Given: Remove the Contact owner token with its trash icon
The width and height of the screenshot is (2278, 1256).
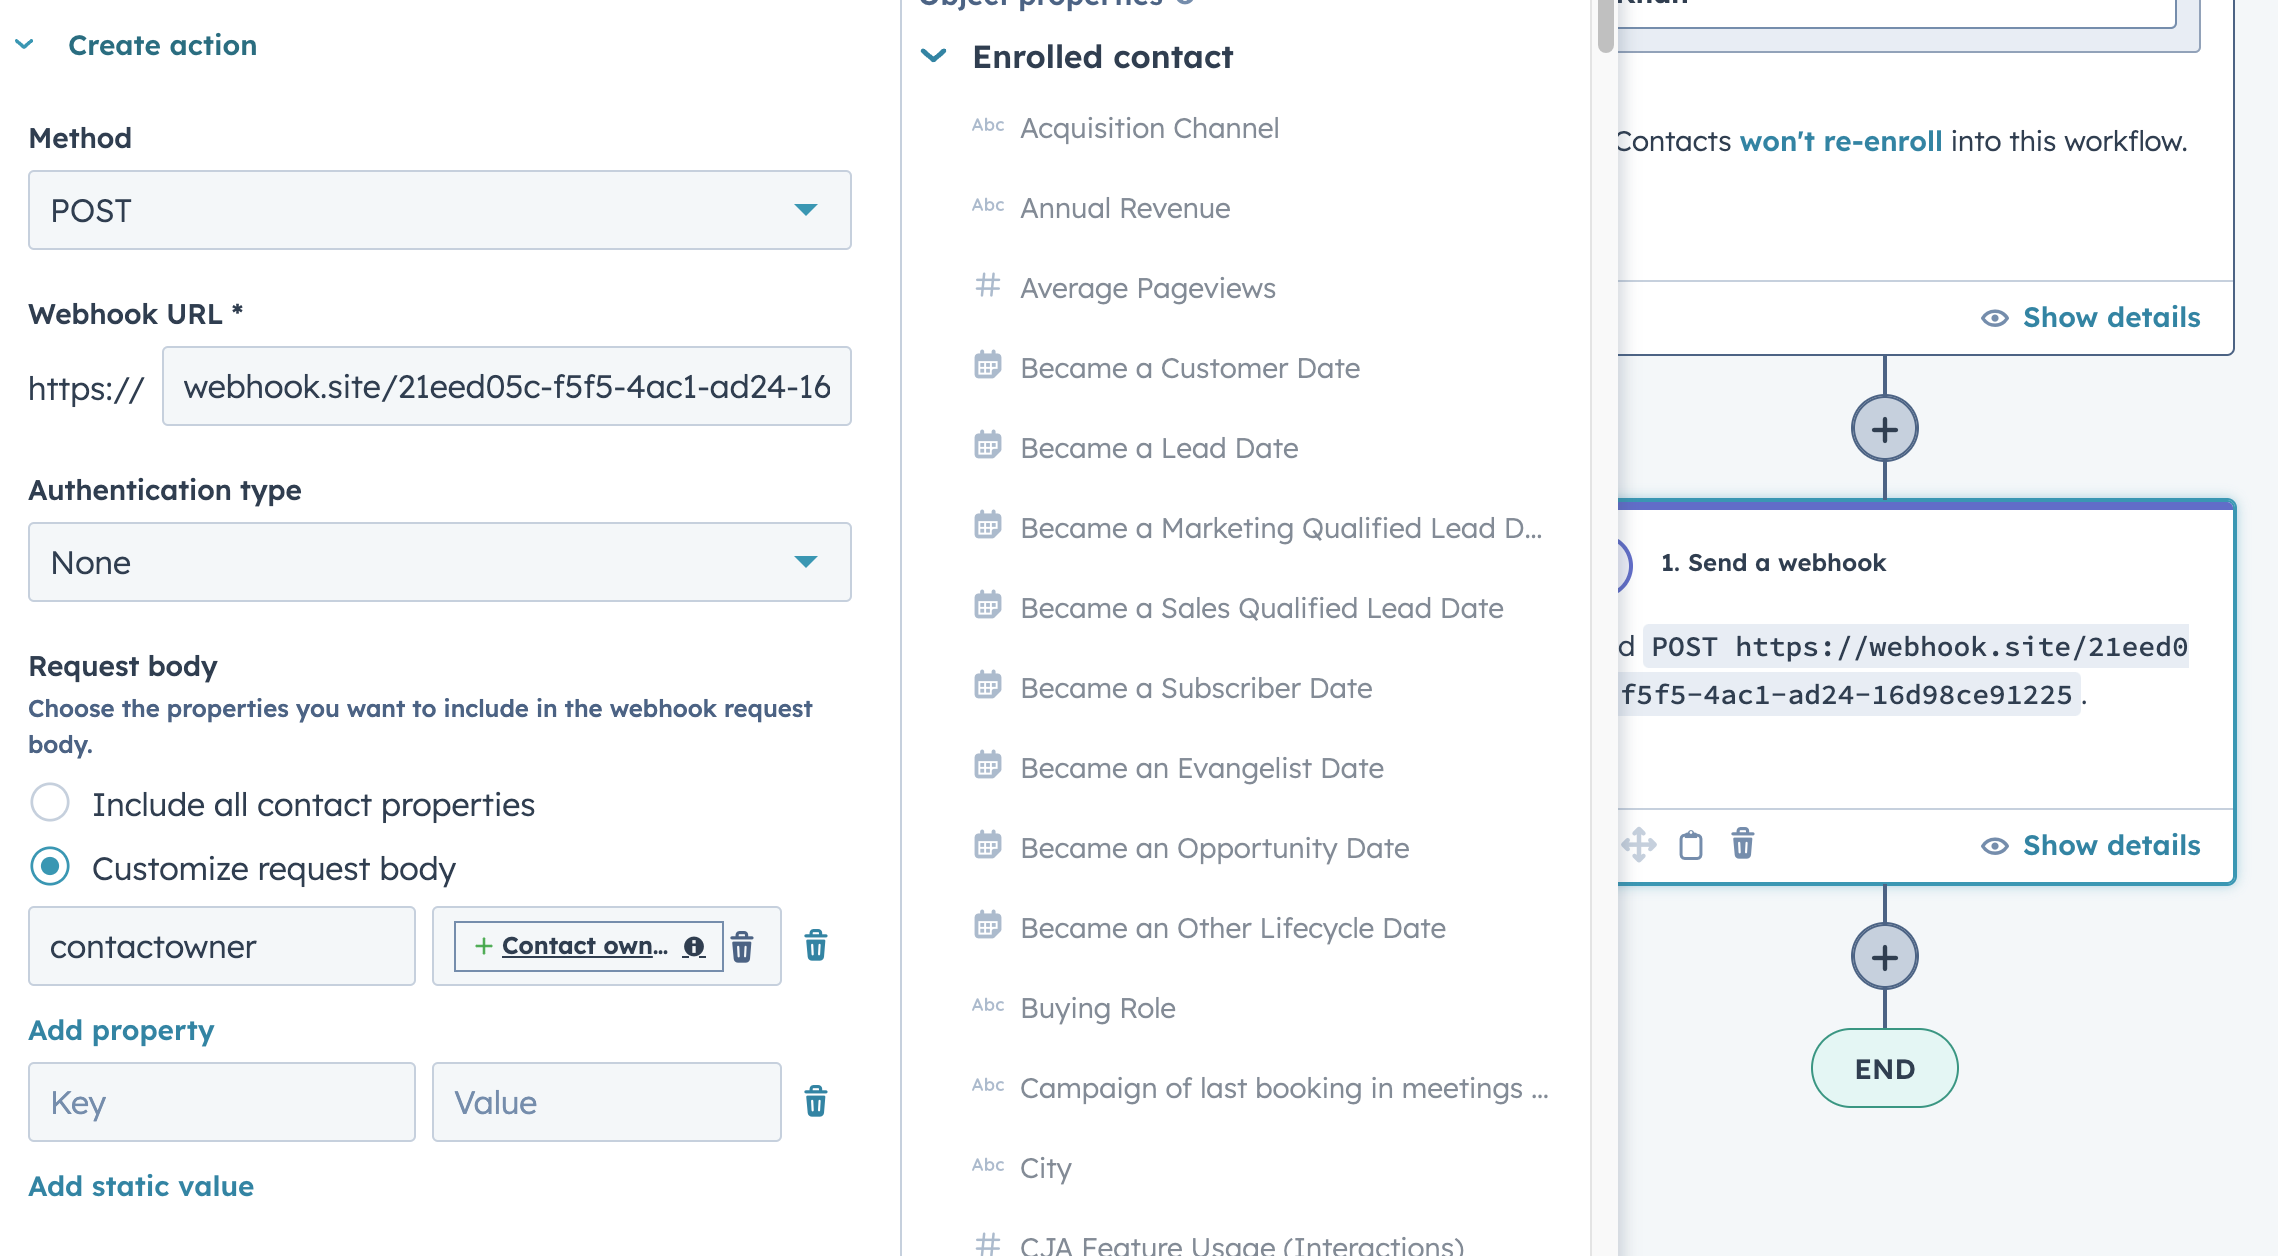Looking at the screenshot, I should [744, 946].
